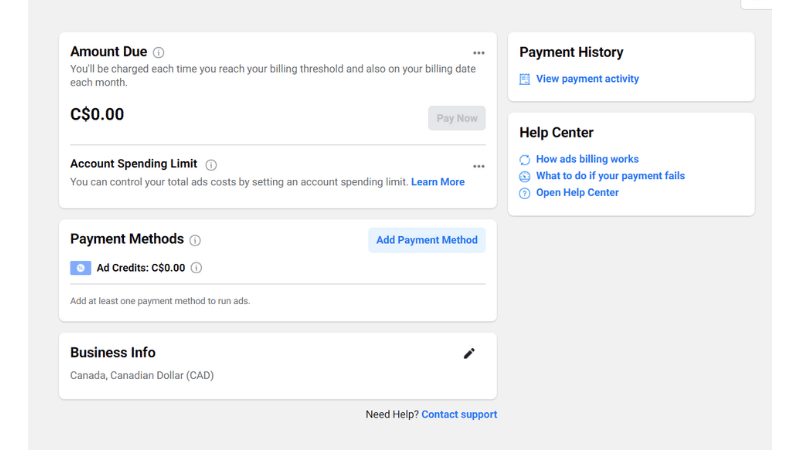800x450 pixels.
Task: Open the How ads billing works link
Action: coord(587,159)
